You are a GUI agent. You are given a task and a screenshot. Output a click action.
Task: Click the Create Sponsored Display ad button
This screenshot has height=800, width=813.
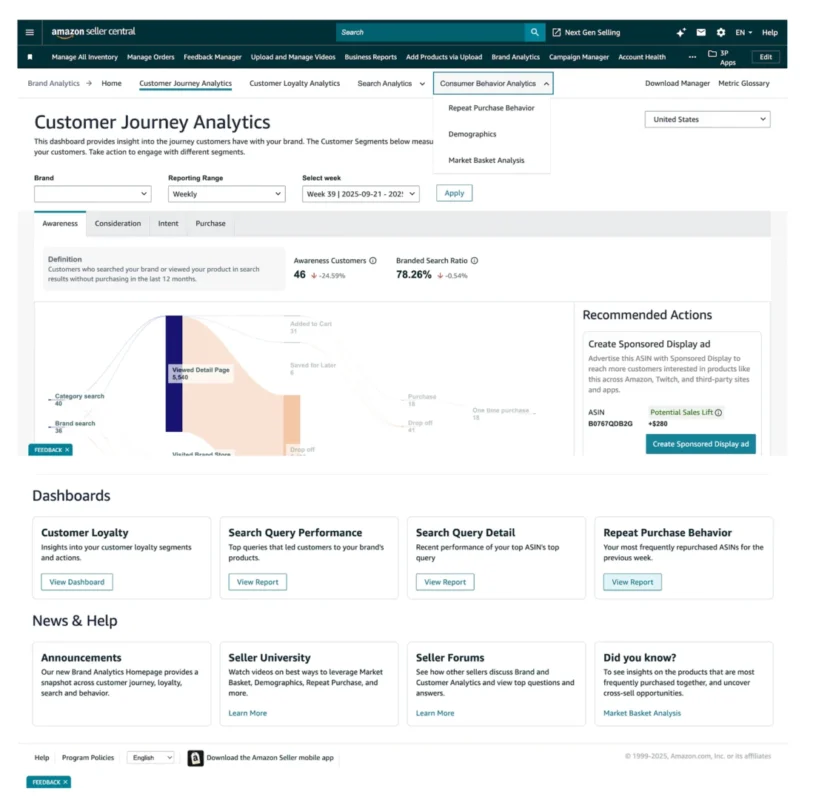click(700, 443)
